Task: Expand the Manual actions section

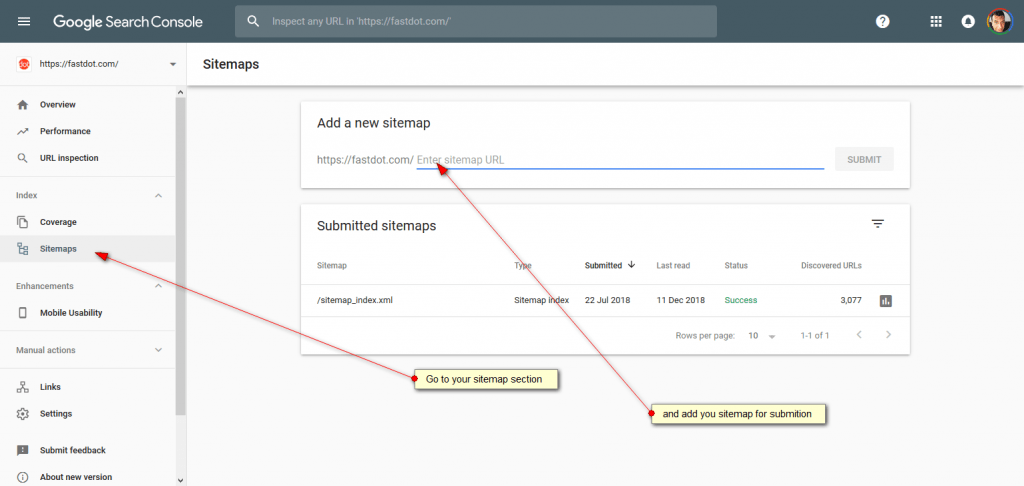Action: (x=158, y=350)
